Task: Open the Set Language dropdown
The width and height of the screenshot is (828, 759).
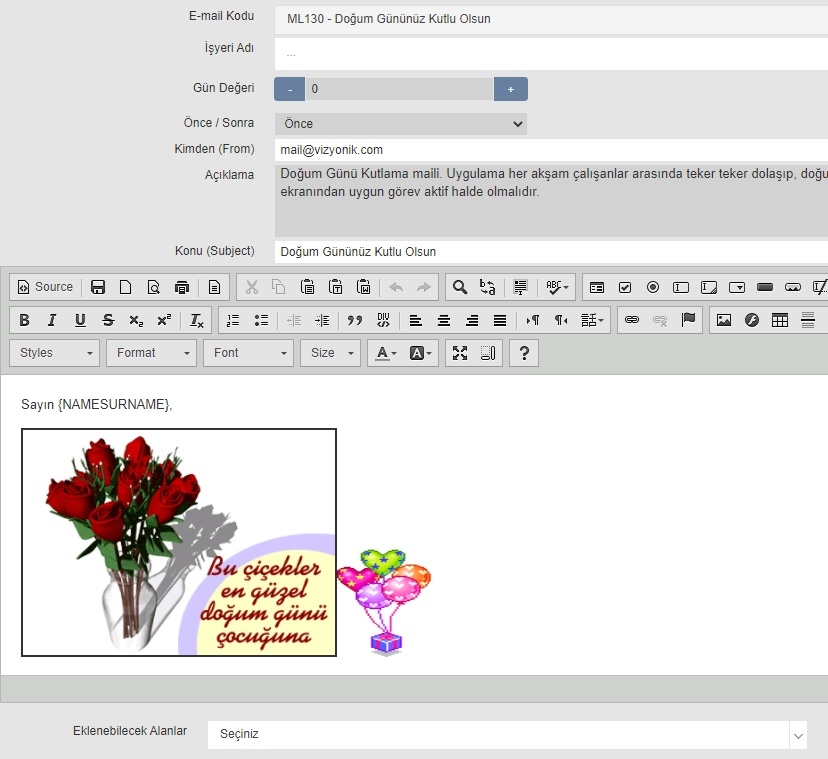Action: (x=592, y=320)
